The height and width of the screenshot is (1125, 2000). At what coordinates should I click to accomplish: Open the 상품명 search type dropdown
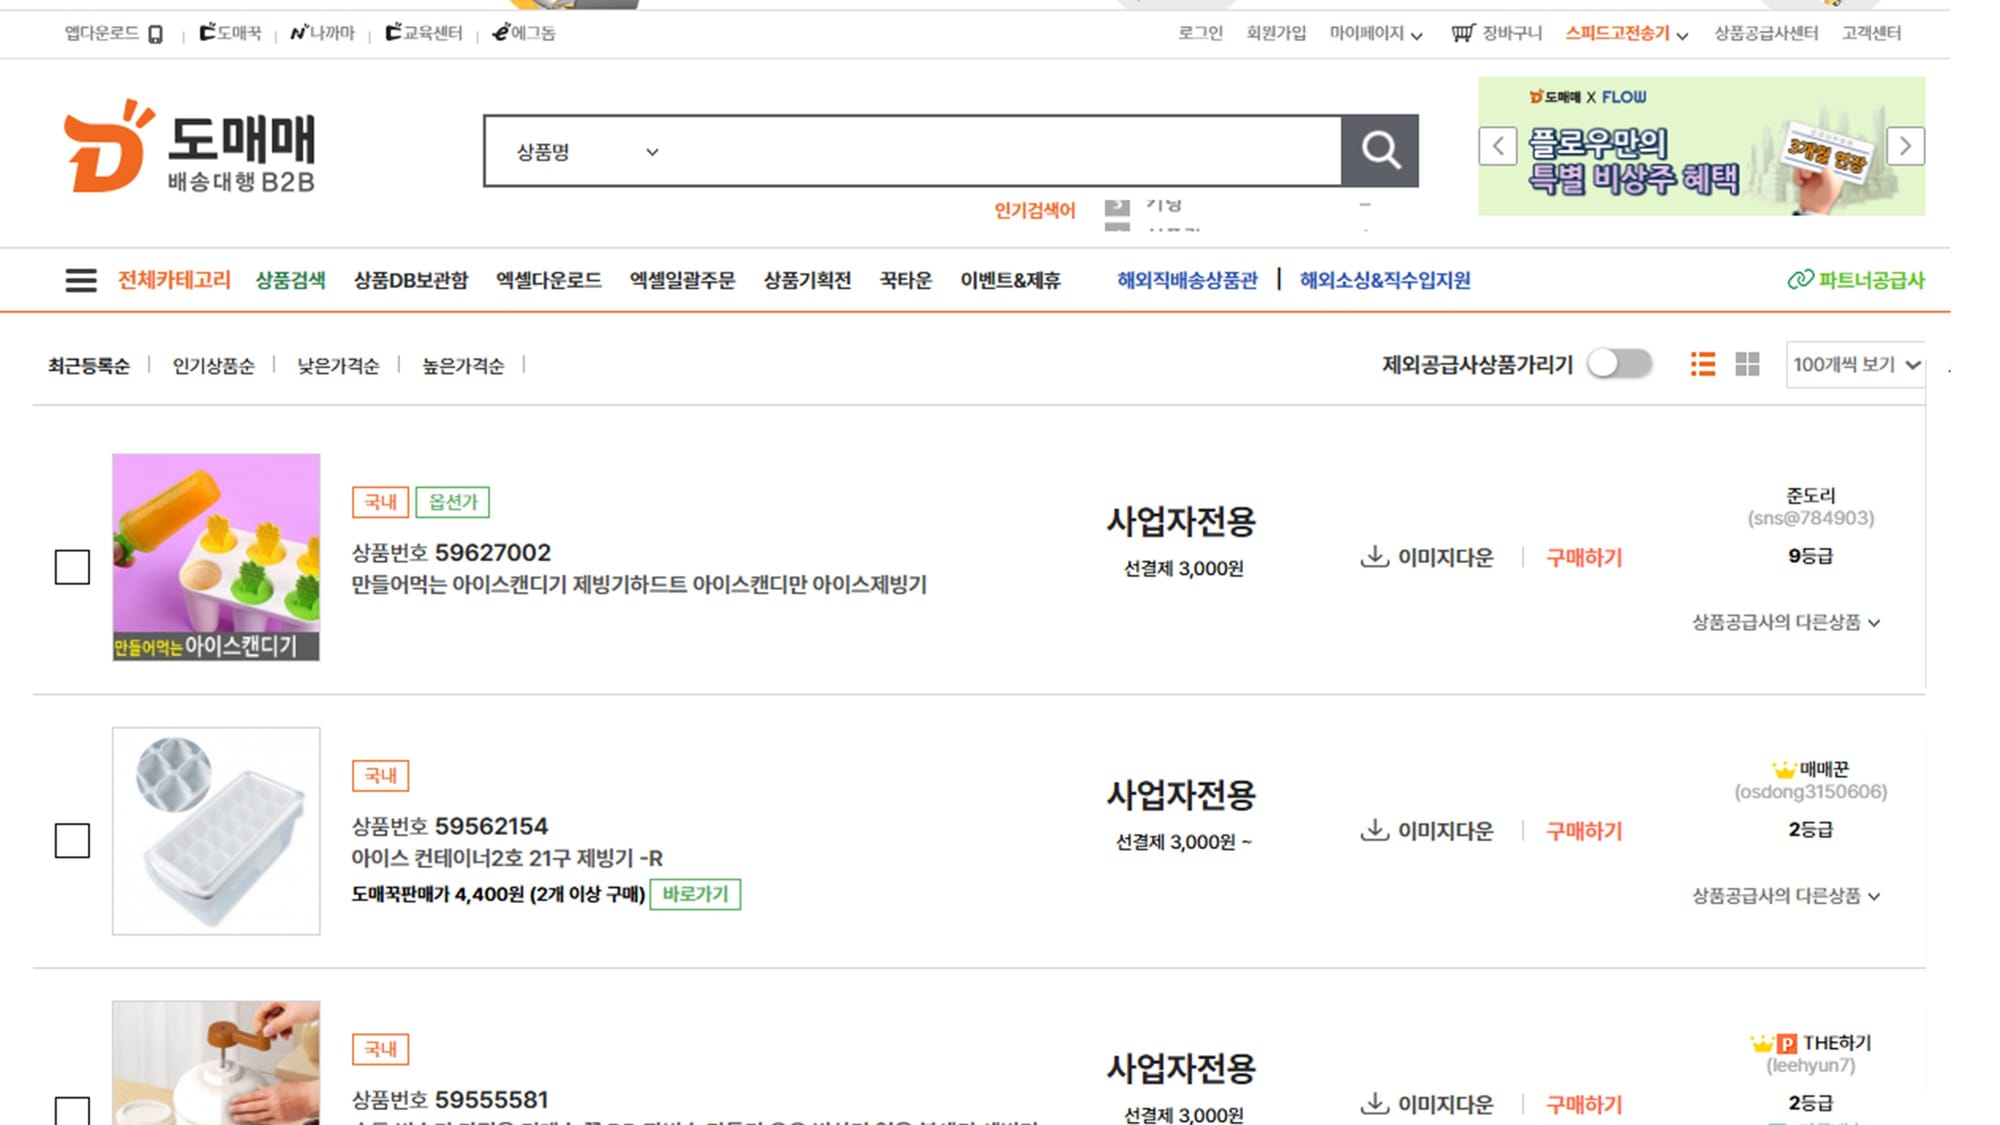coord(587,152)
